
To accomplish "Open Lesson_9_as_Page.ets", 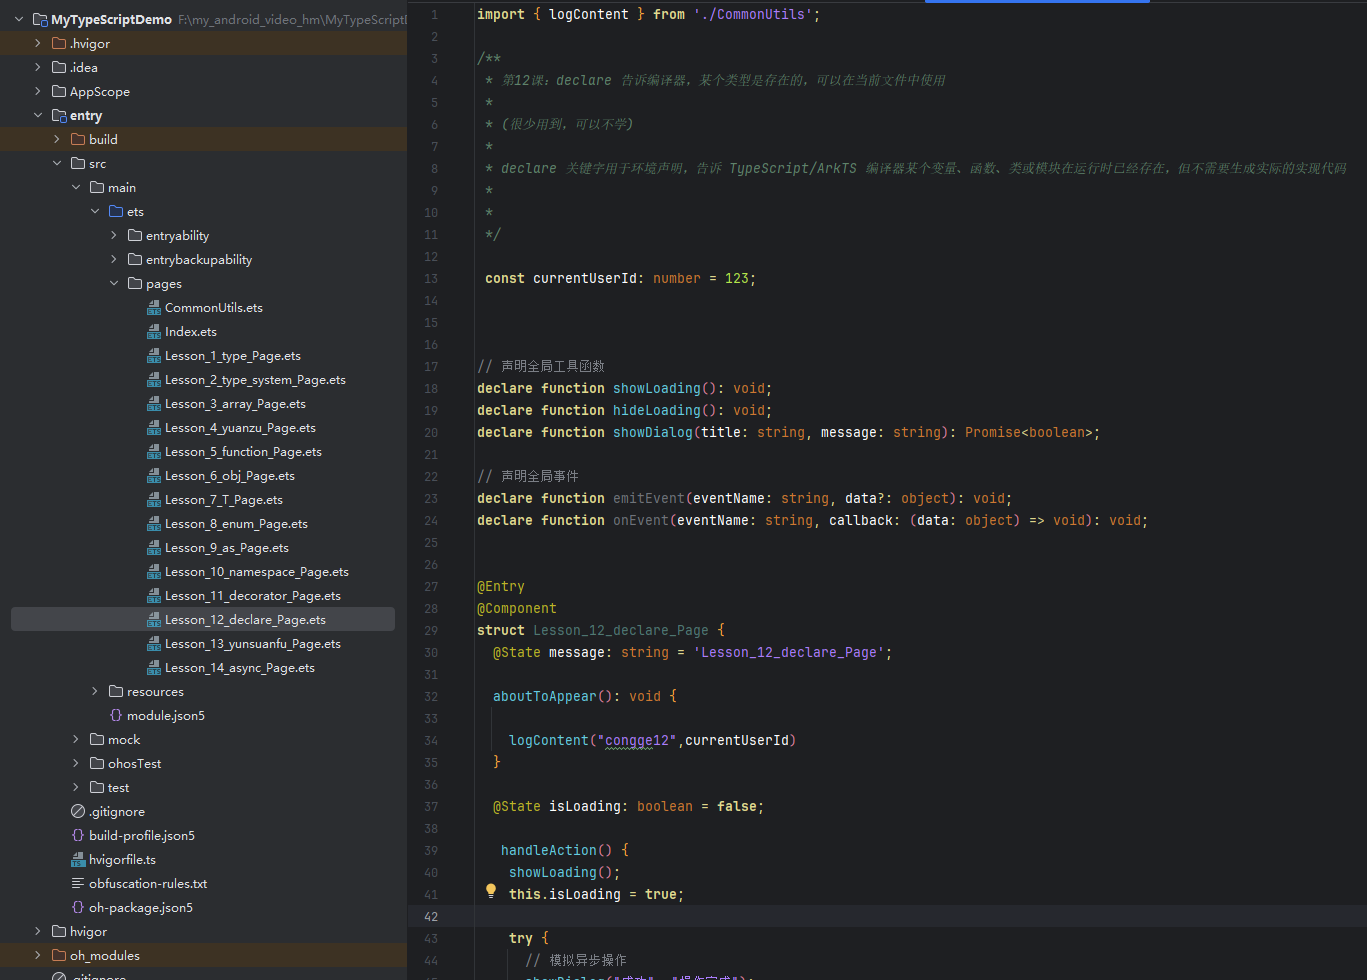I will [x=227, y=548].
